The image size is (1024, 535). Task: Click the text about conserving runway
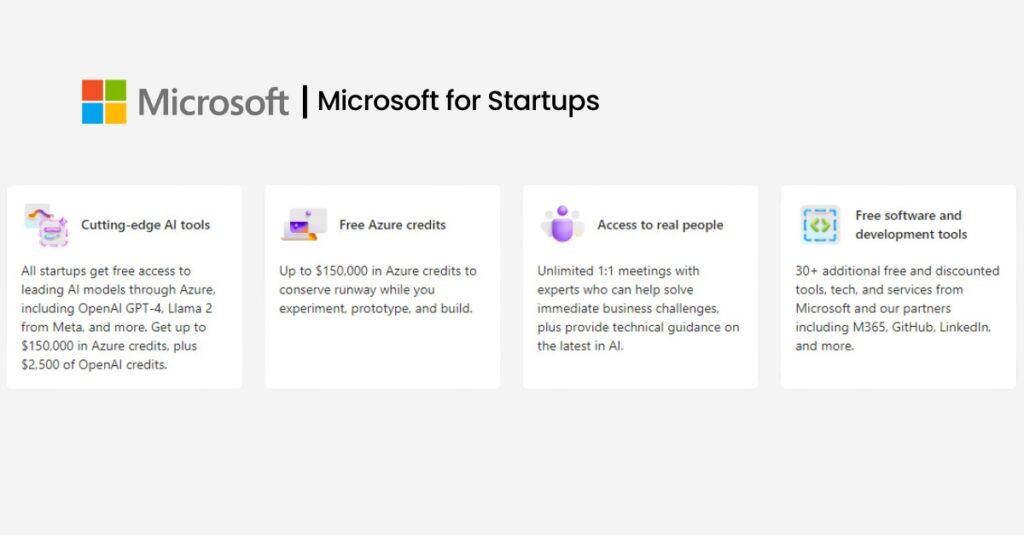coord(378,289)
